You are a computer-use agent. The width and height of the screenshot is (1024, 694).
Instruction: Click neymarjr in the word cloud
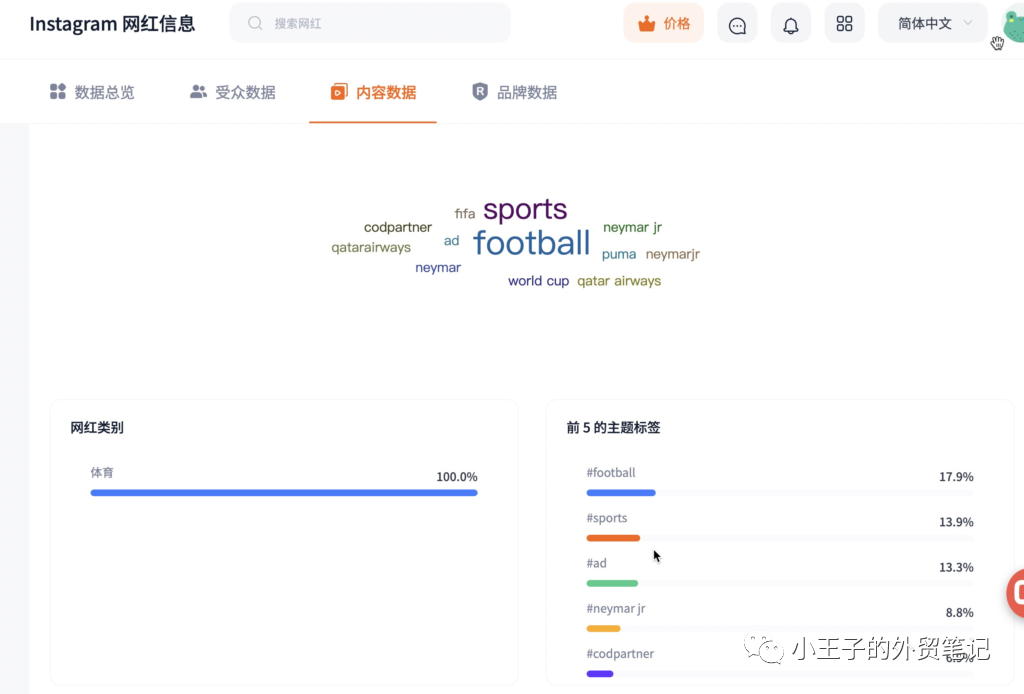(x=673, y=254)
